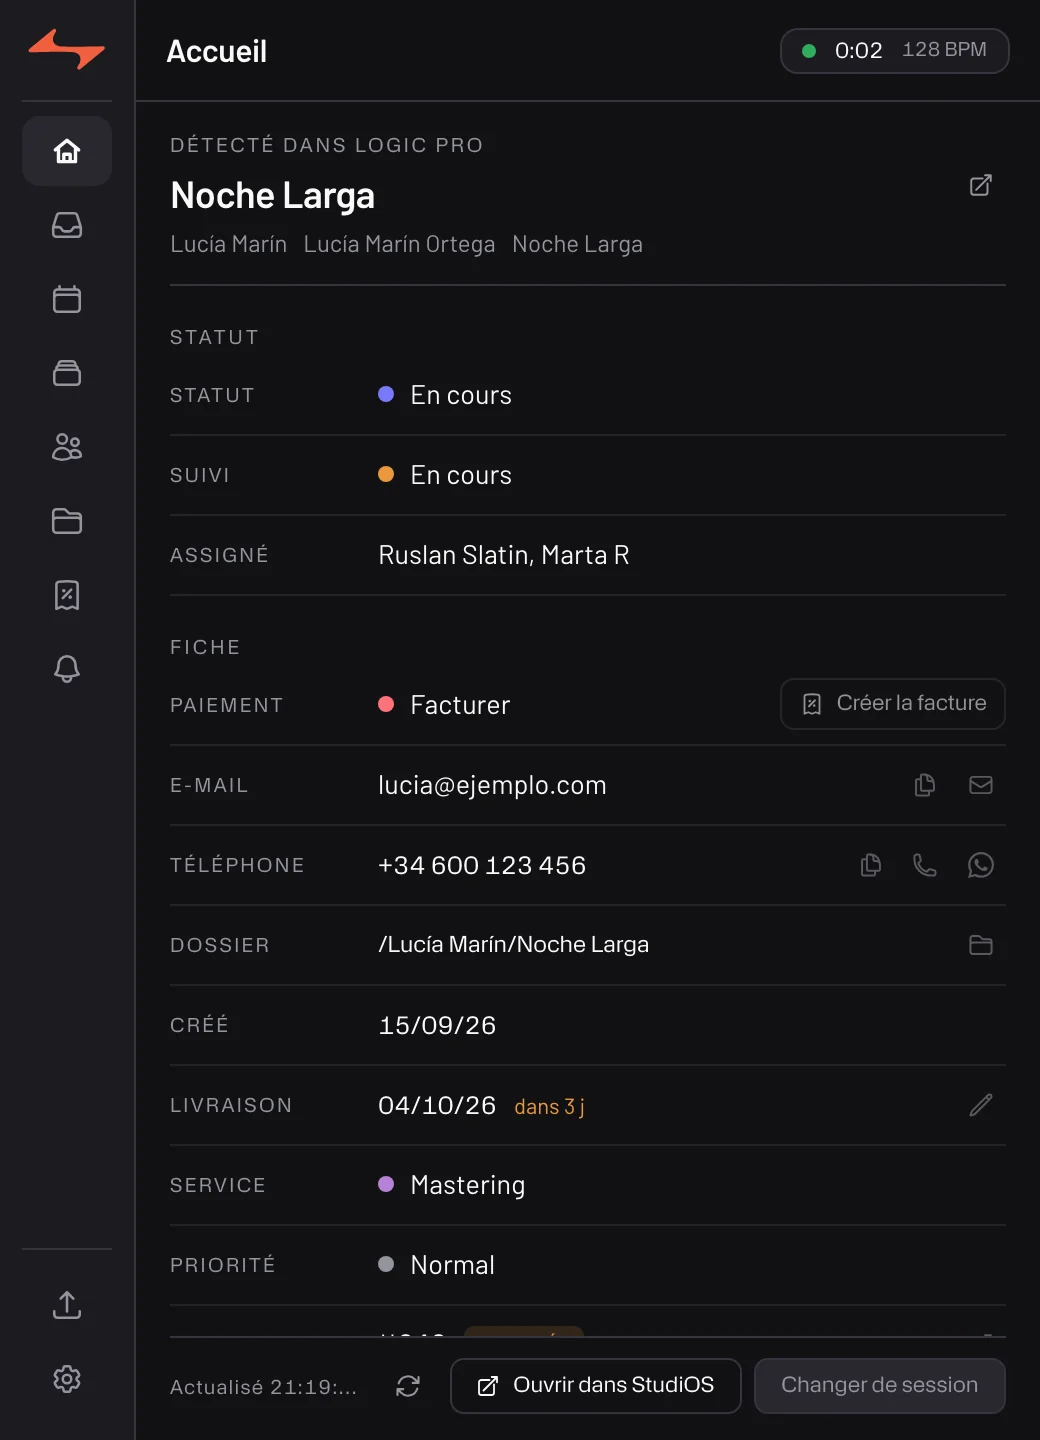Click the delivery date 04/10/26
The image size is (1040, 1440).
point(437,1105)
